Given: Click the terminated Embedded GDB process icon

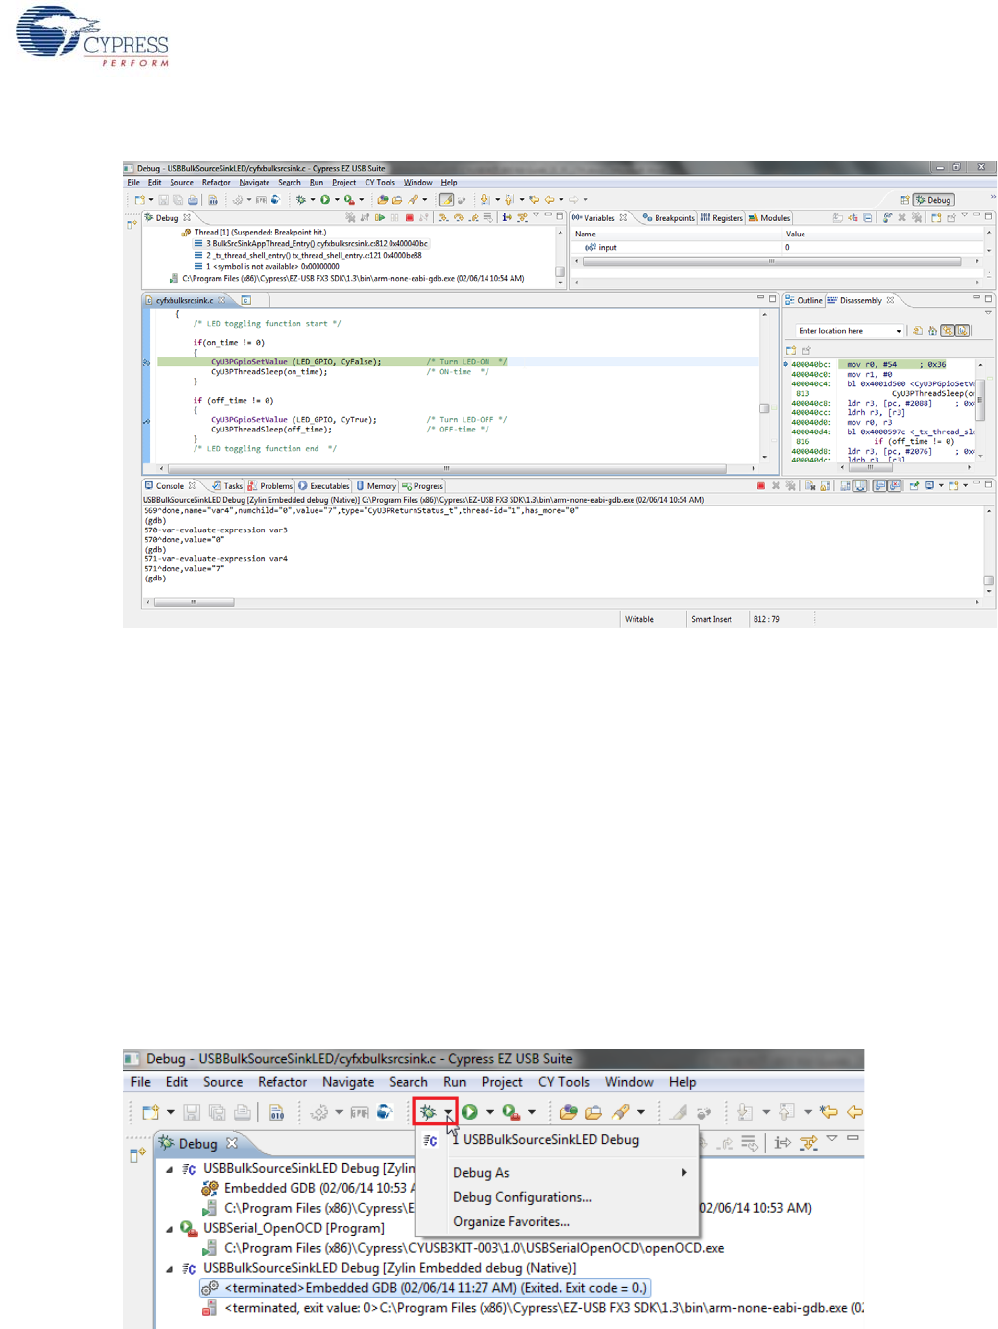Looking at the screenshot, I should point(209,1288).
